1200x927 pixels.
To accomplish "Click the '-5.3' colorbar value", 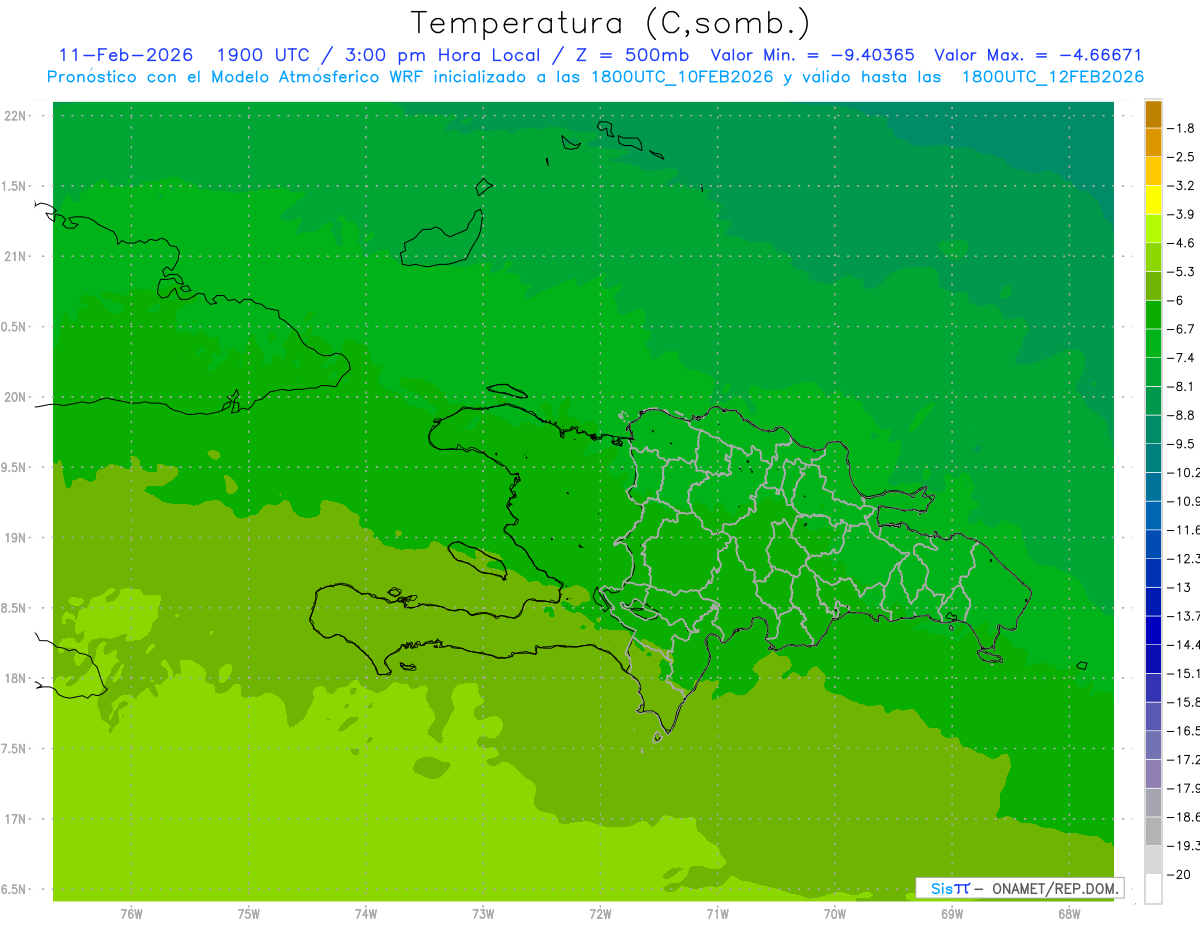I will click(x=1183, y=271).
